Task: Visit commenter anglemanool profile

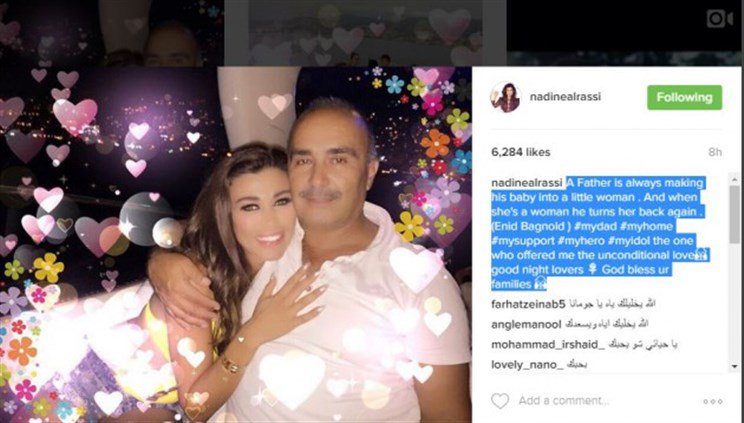Action: point(526,325)
